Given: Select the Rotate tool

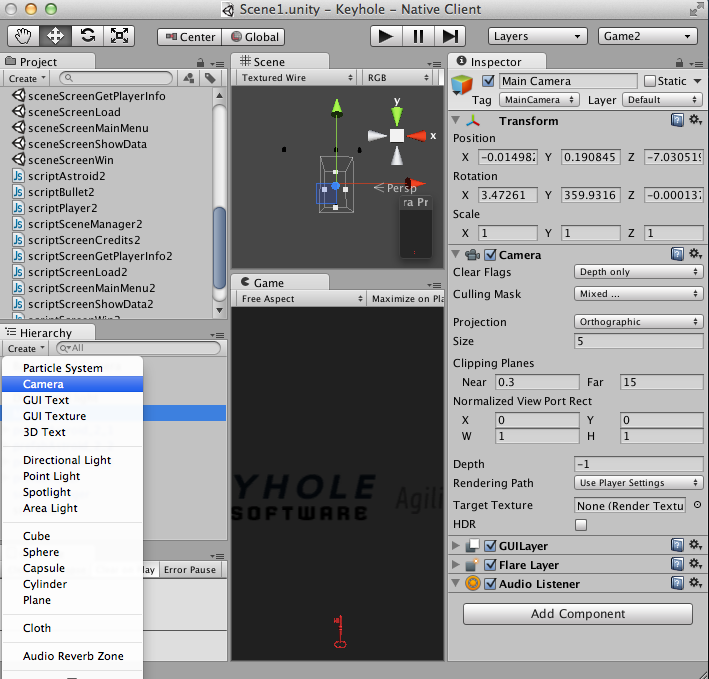Looking at the screenshot, I should tap(87, 36).
